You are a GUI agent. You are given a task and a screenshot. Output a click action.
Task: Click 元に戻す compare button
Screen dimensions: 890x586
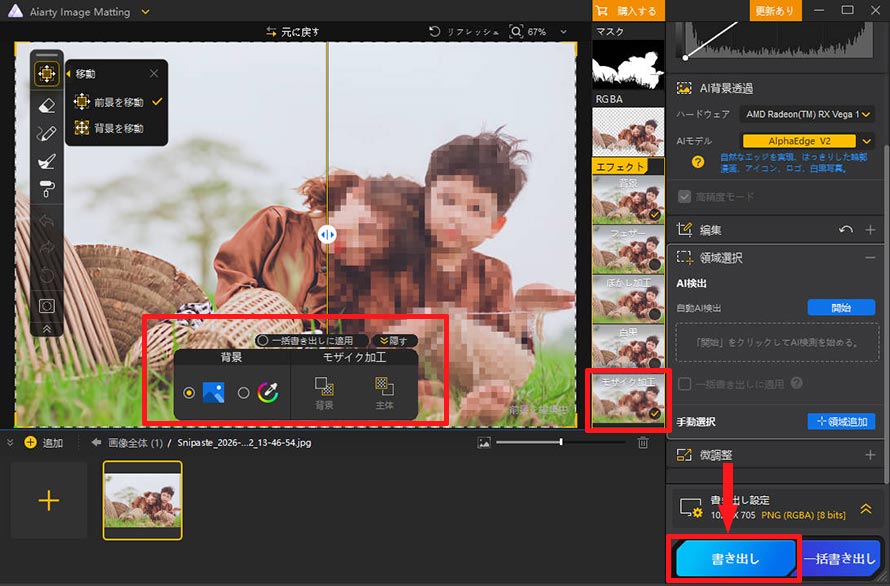[293, 32]
